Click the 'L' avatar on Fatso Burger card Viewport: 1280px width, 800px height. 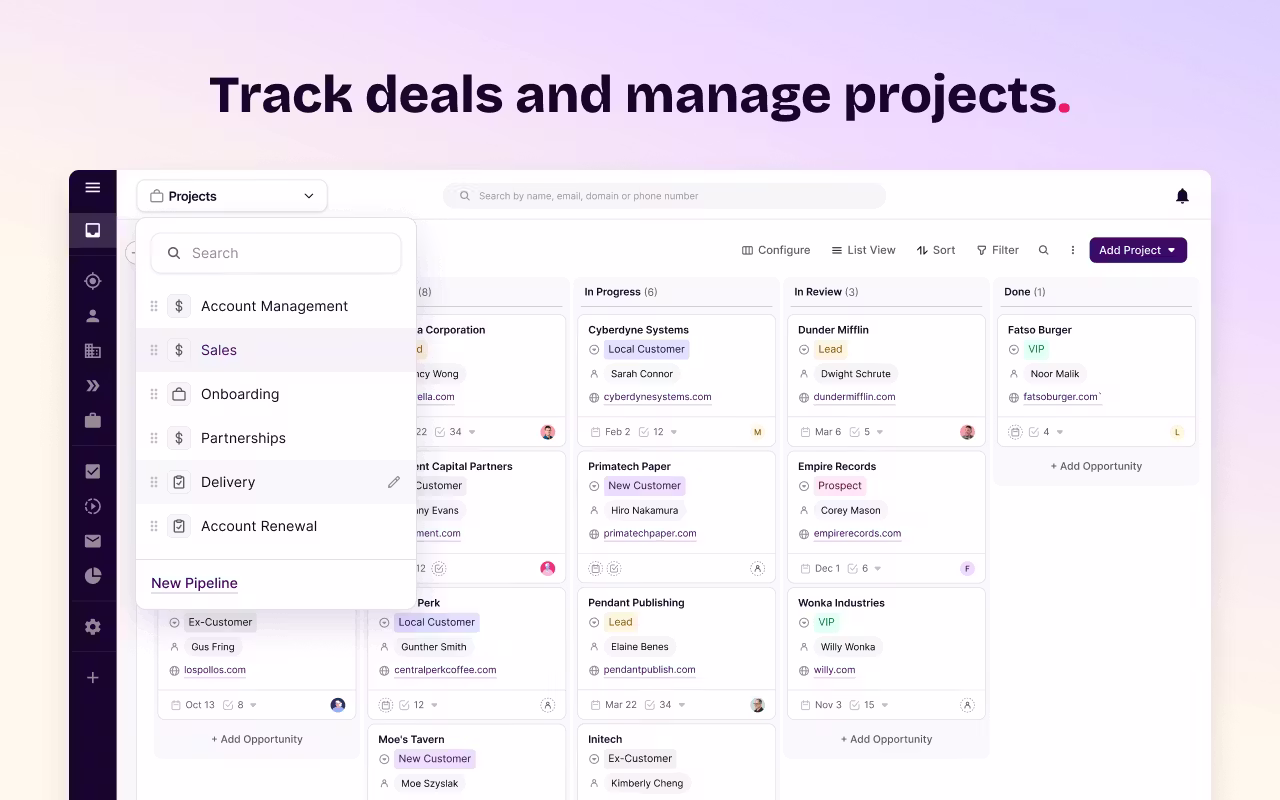[x=1178, y=432]
